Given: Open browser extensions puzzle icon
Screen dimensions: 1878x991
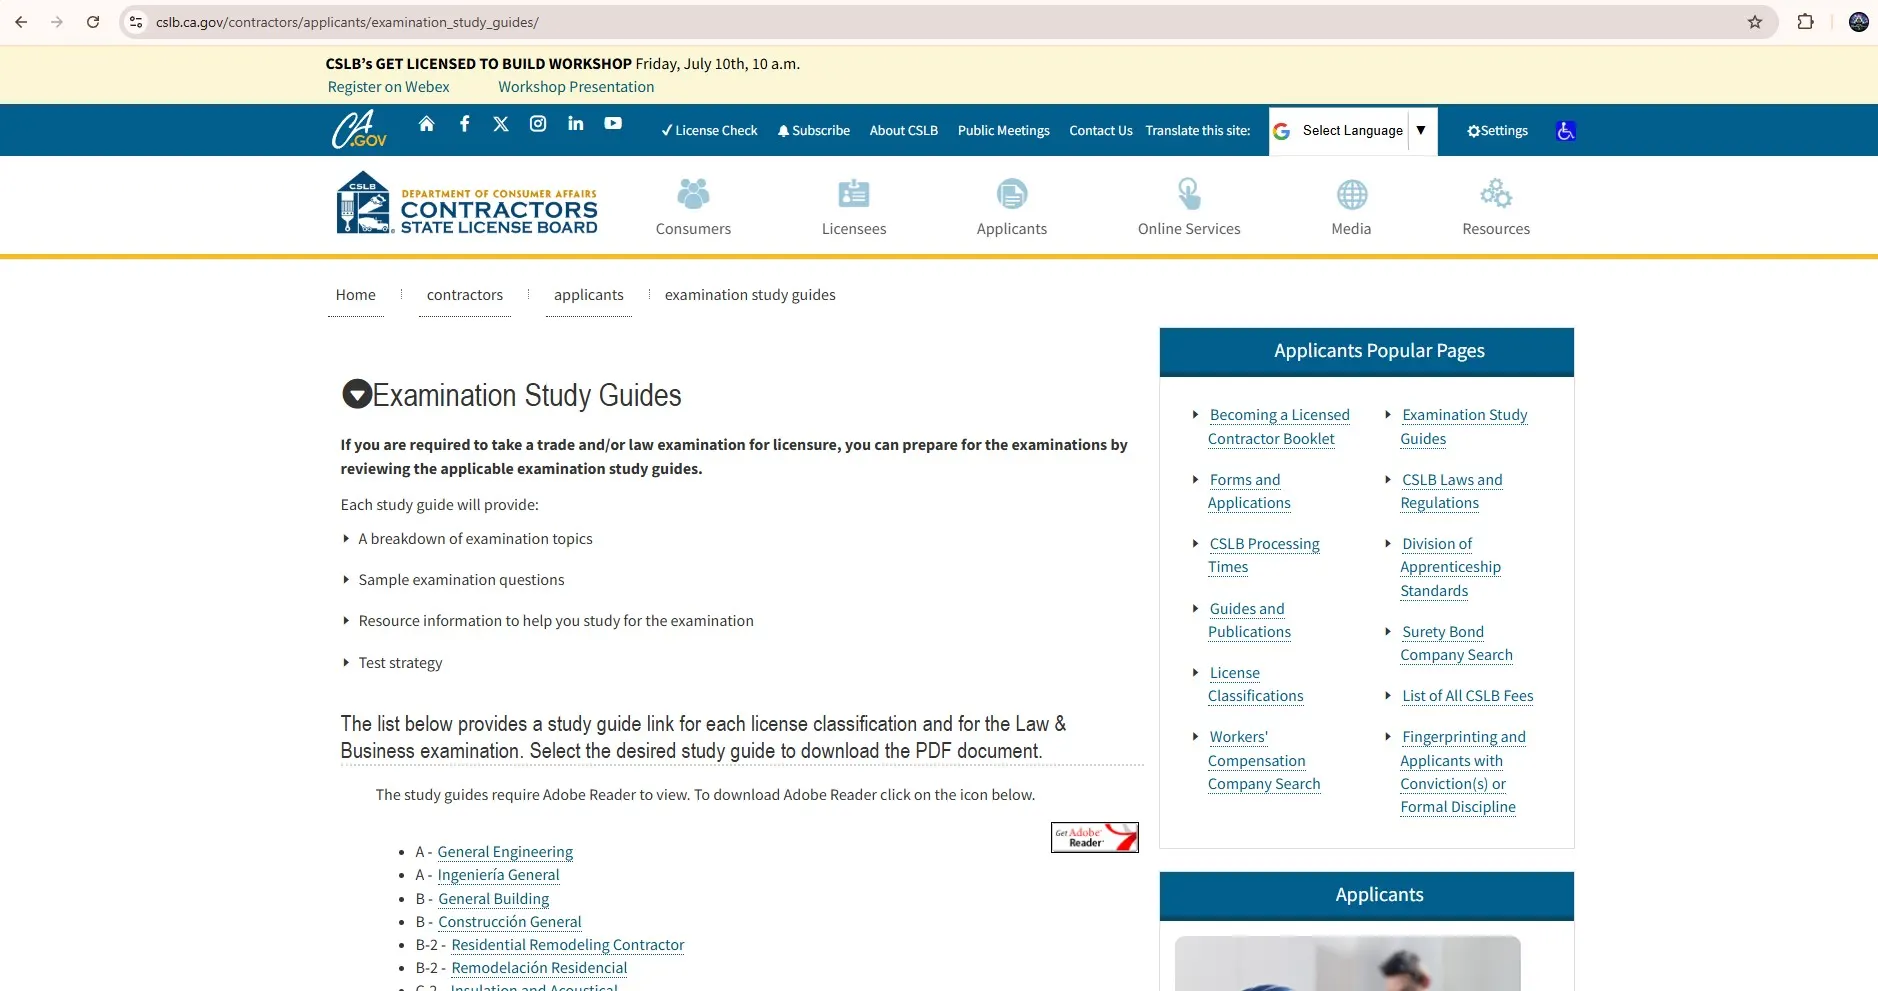Looking at the screenshot, I should point(1806,22).
